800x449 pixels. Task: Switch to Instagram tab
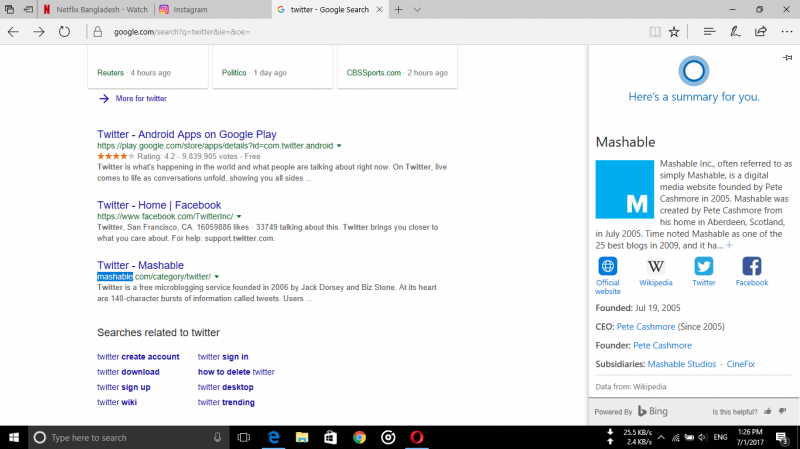(x=212, y=9)
